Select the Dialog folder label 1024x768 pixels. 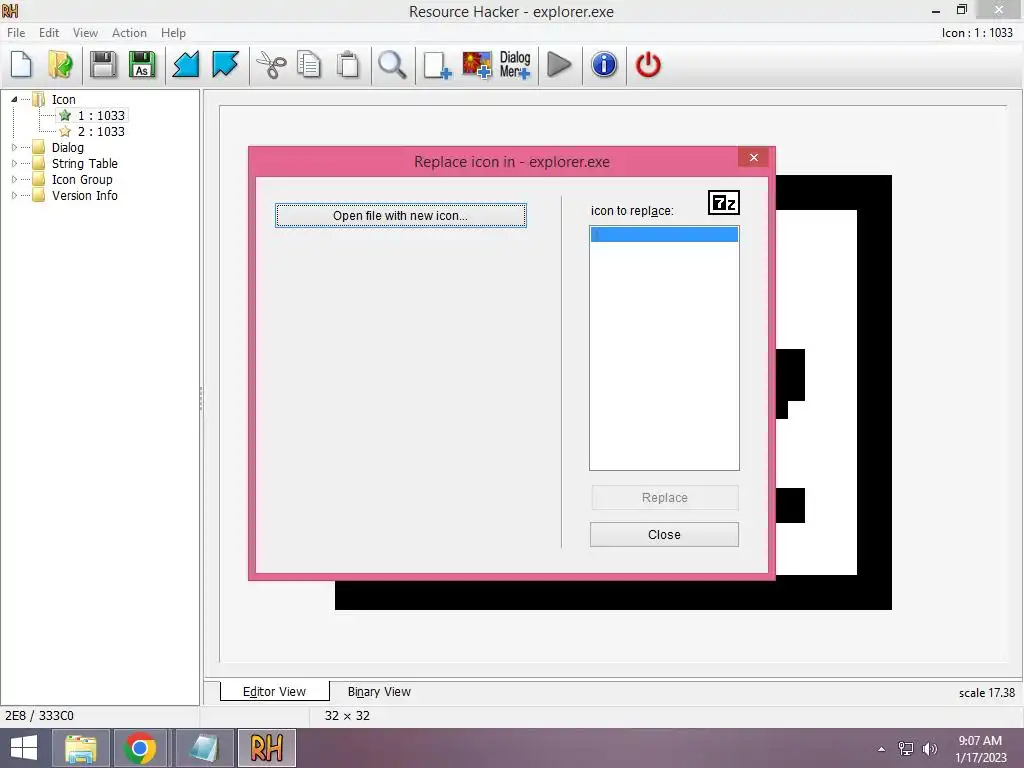[x=68, y=148]
